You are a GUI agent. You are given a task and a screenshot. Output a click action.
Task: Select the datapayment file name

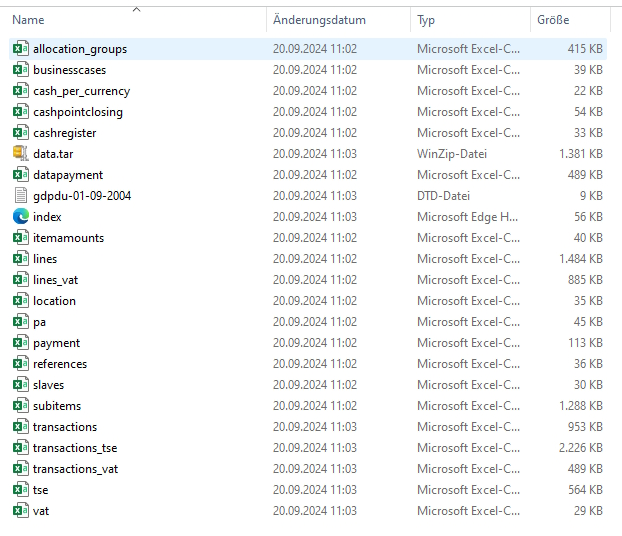pos(68,175)
